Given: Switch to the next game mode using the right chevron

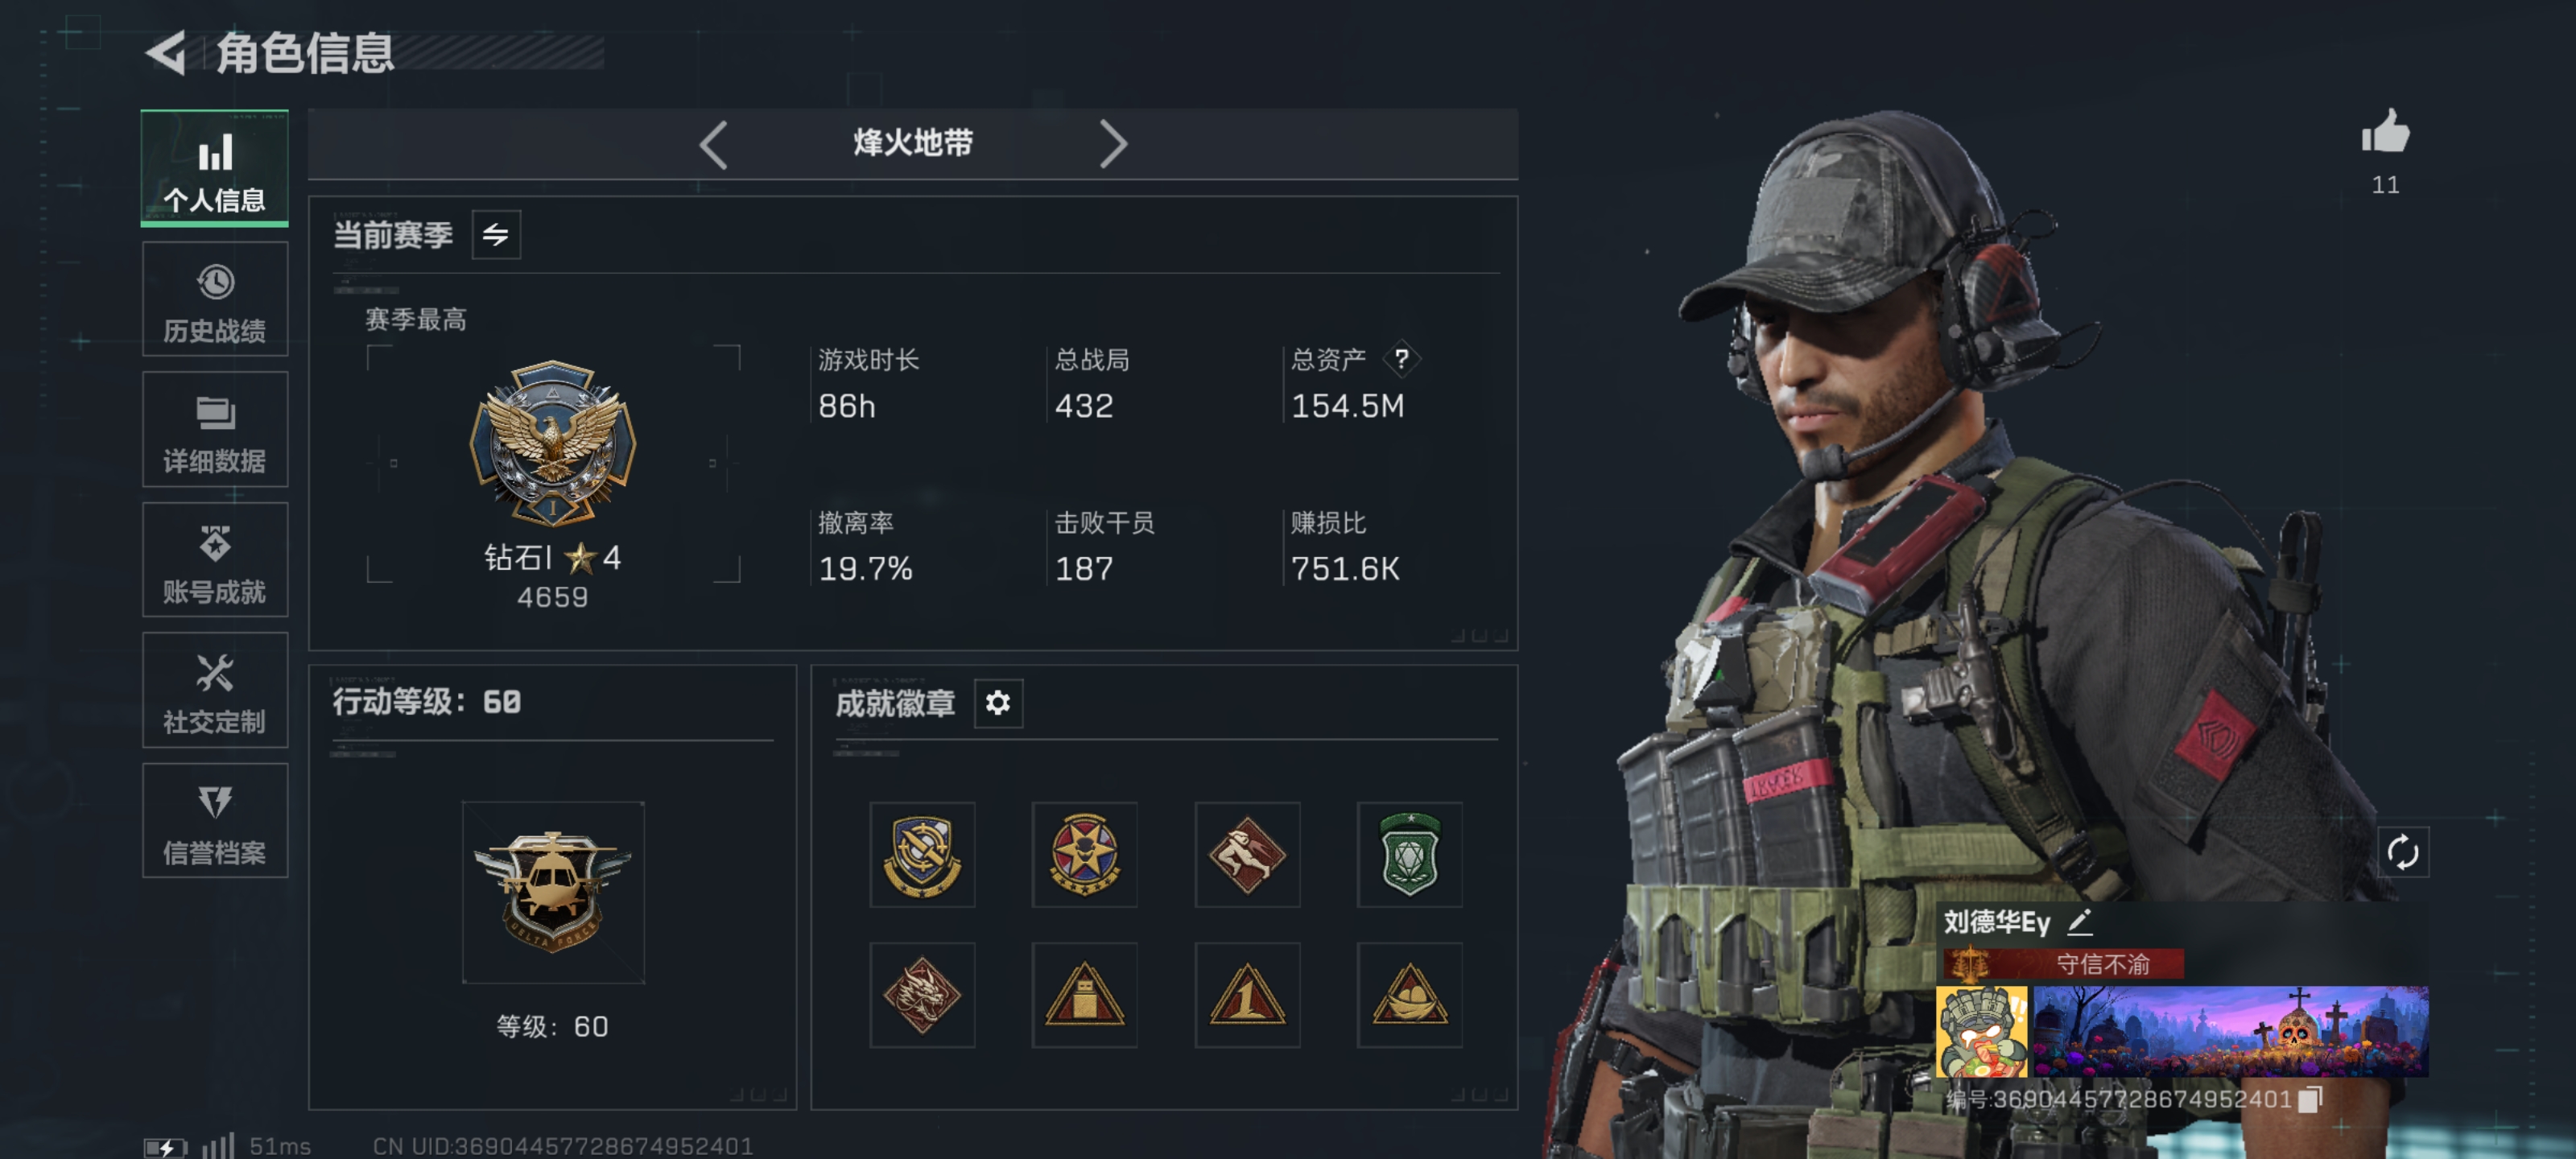Looking at the screenshot, I should (1113, 145).
